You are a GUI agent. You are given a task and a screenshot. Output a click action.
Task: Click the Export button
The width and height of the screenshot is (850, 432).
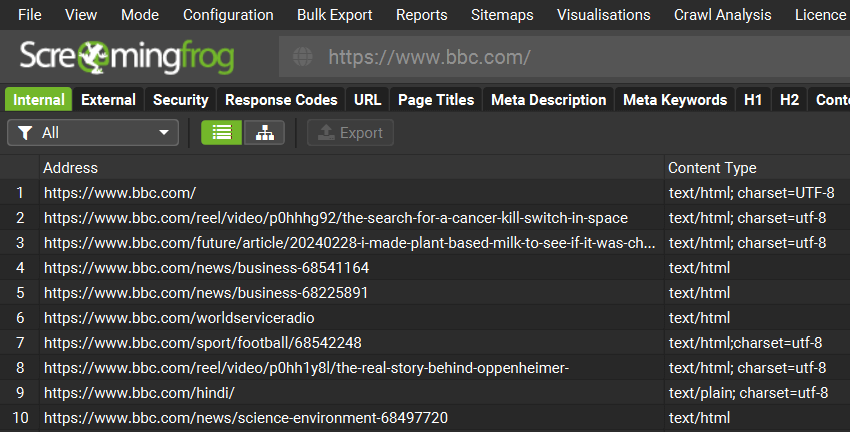click(x=350, y=133)
